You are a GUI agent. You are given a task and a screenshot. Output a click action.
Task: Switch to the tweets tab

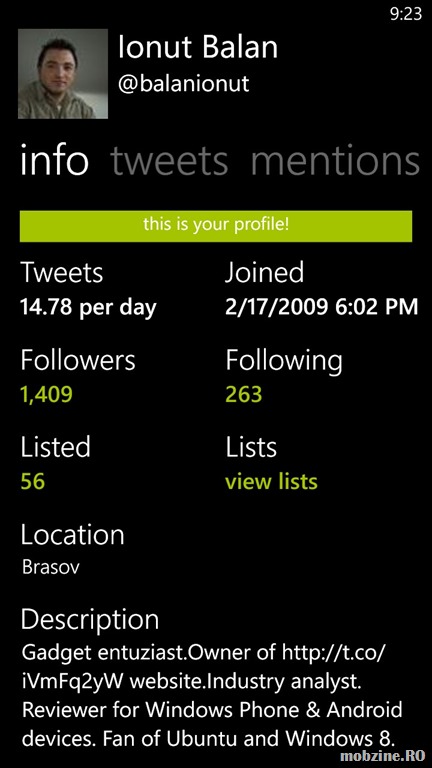tap(169, 161)
